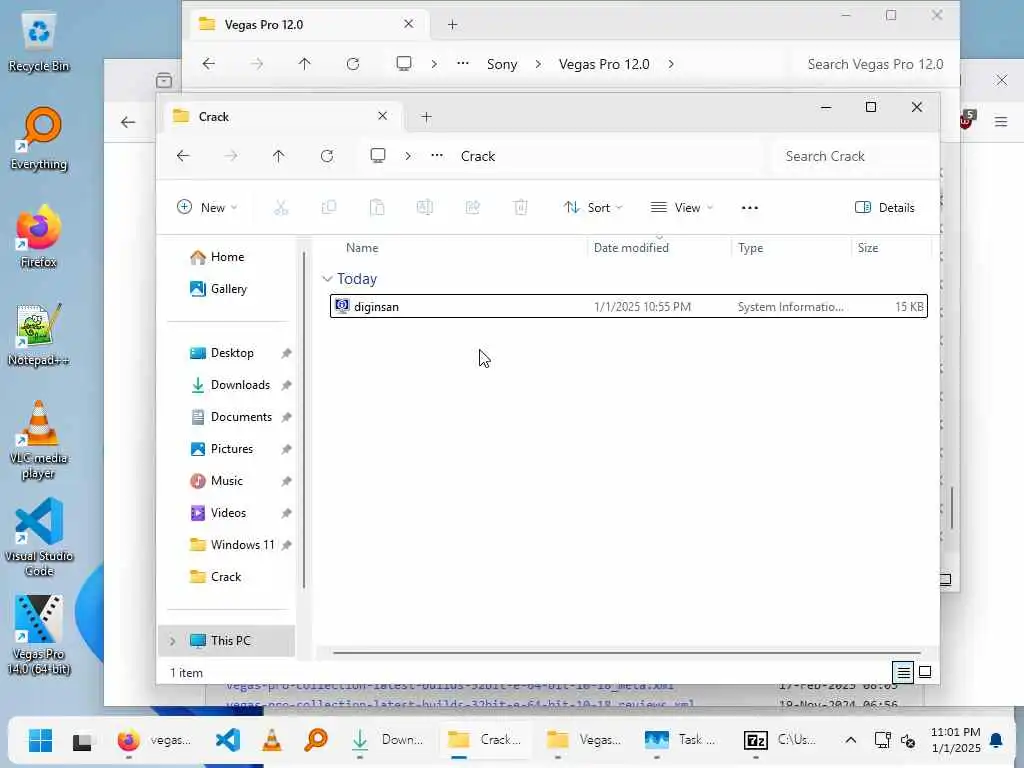Expand chevron after Vegas Pro 12.0 breadcrumb

coord(671,64)
